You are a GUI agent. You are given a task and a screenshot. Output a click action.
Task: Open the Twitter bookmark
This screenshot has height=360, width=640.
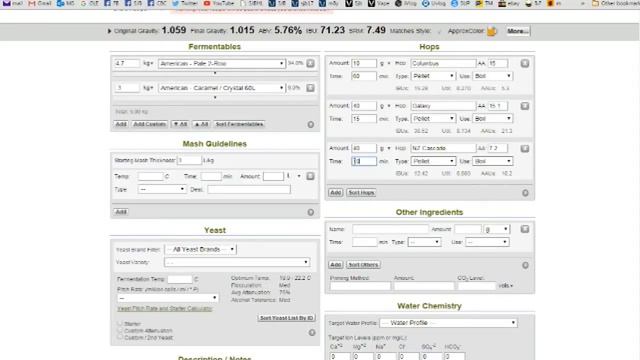click(x=185, y=3)
